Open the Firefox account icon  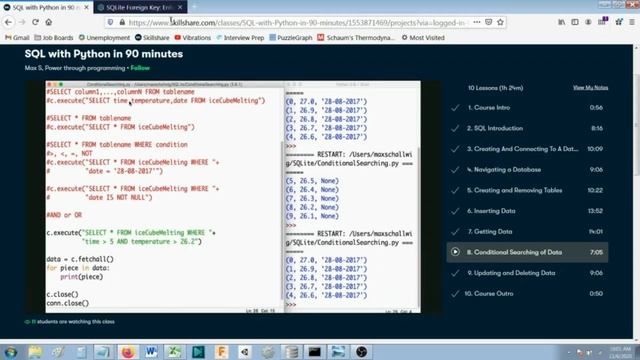[x=588, y=22]
